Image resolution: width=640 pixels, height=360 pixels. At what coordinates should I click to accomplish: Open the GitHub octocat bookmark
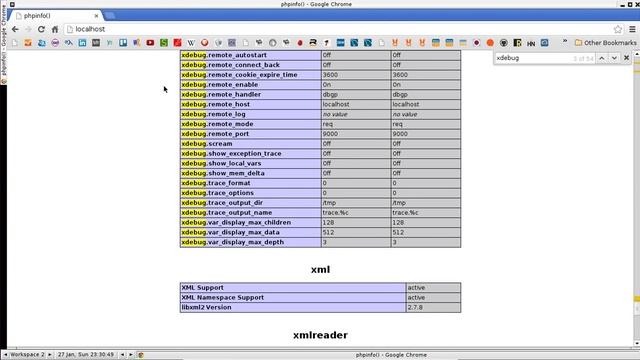504,42
